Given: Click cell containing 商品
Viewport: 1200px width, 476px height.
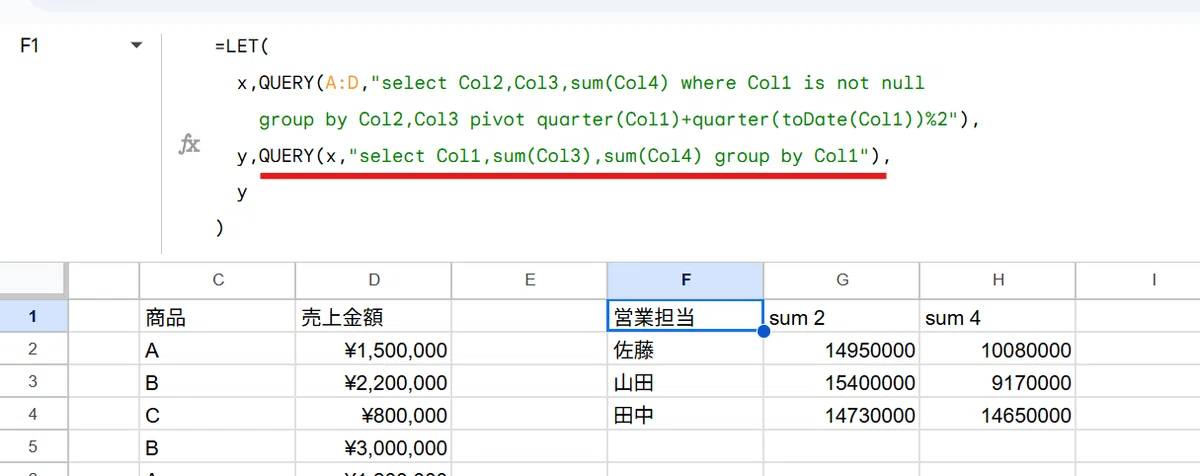Looking at the screenshot, I should pos(217,318).
